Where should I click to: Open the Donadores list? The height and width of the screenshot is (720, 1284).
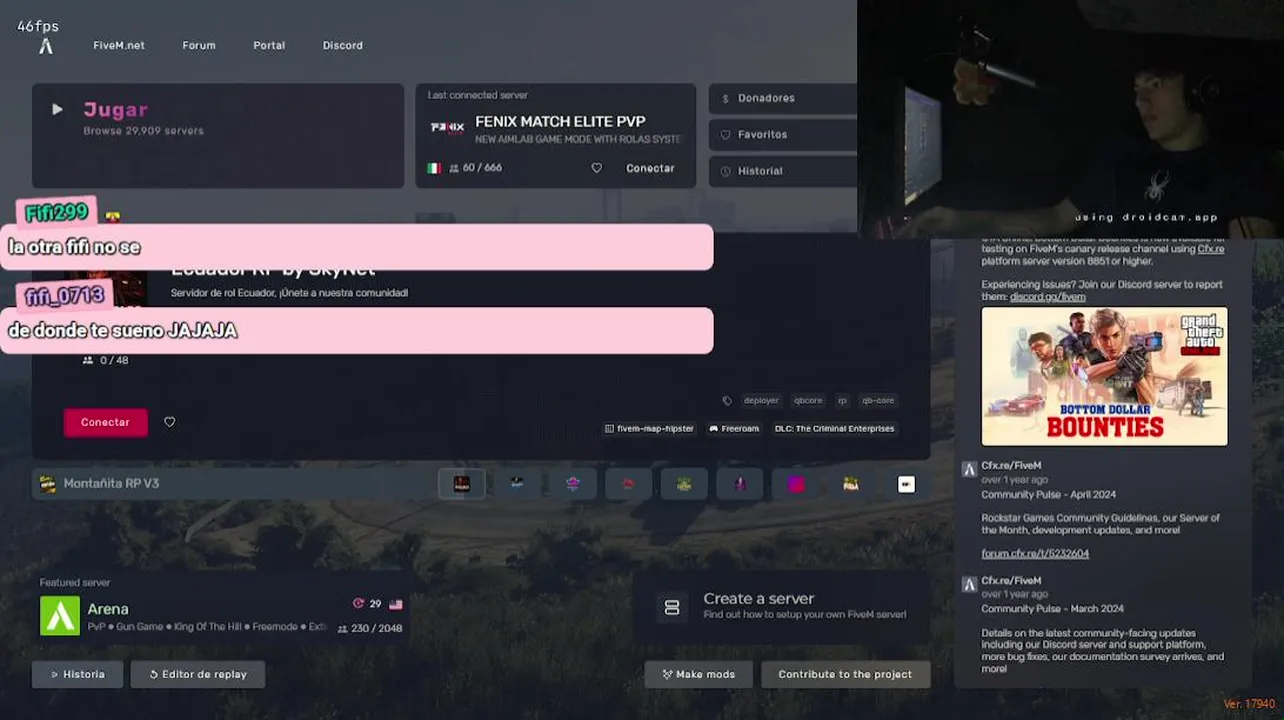click(x=783, y=98)
